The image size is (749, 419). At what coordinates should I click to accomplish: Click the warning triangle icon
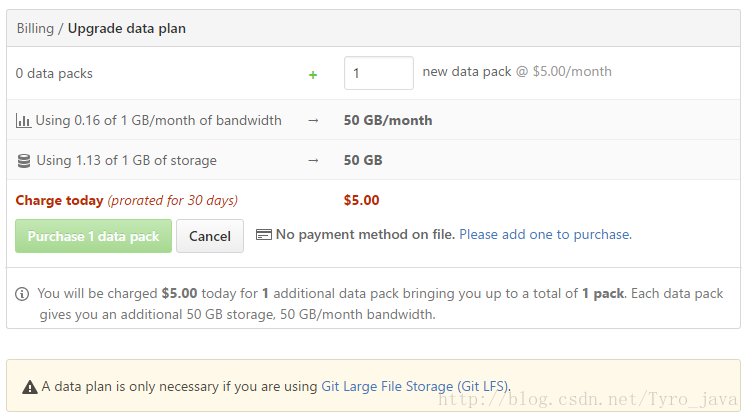30,387
